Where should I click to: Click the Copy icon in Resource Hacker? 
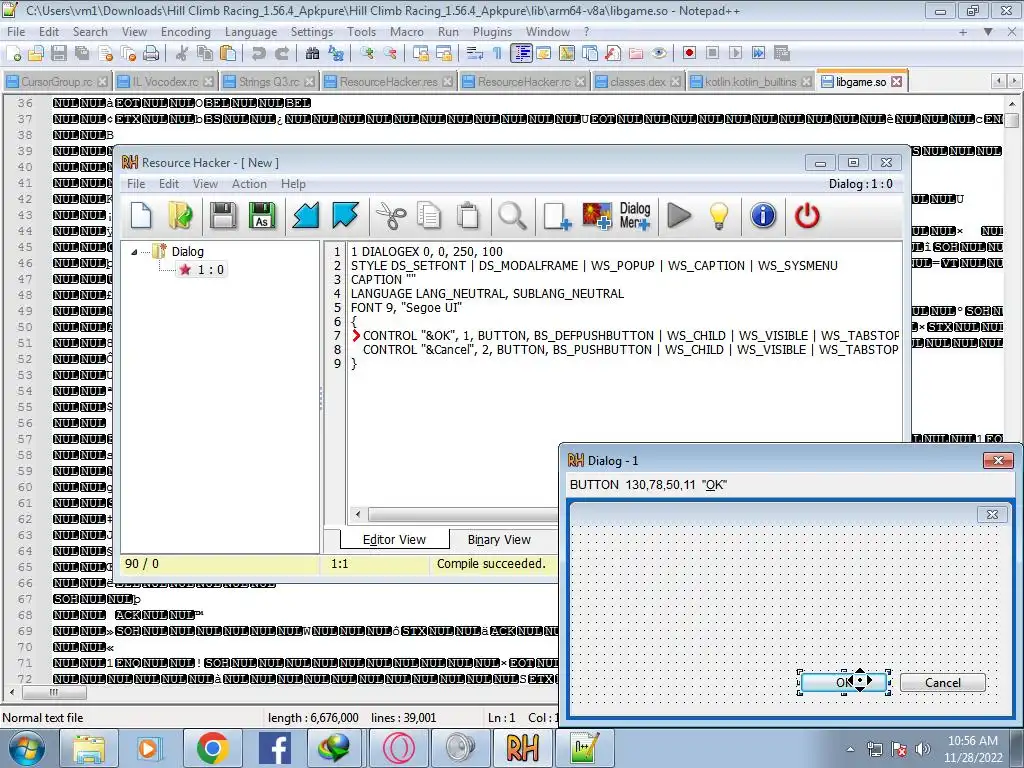point(429,216)
